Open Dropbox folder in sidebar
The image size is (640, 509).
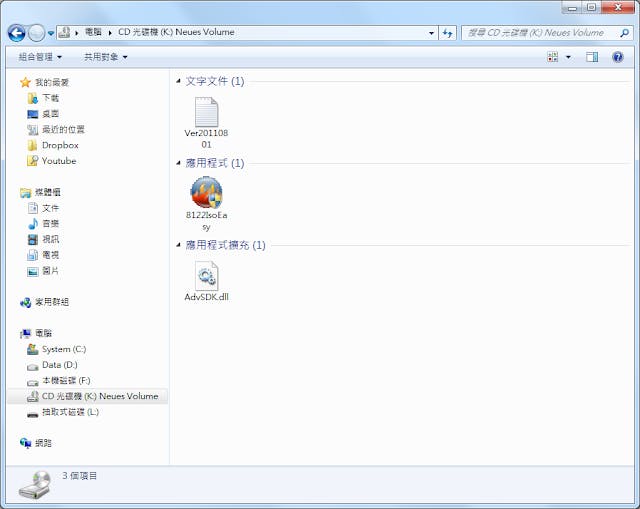[53, 145]
